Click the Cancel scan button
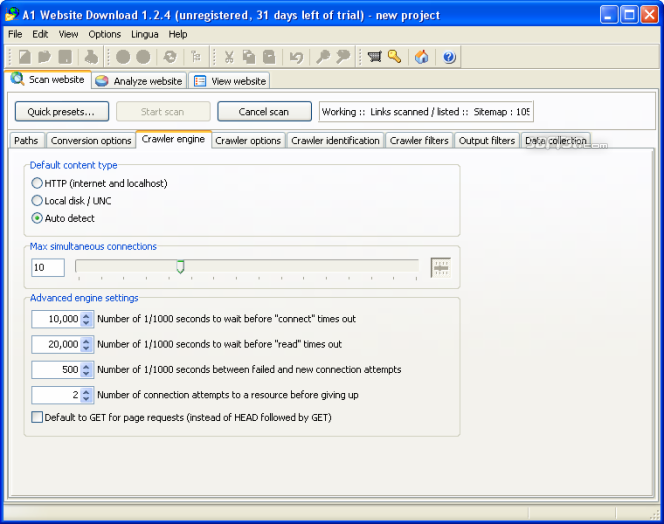664x524 pixels. tap(264, 111)
